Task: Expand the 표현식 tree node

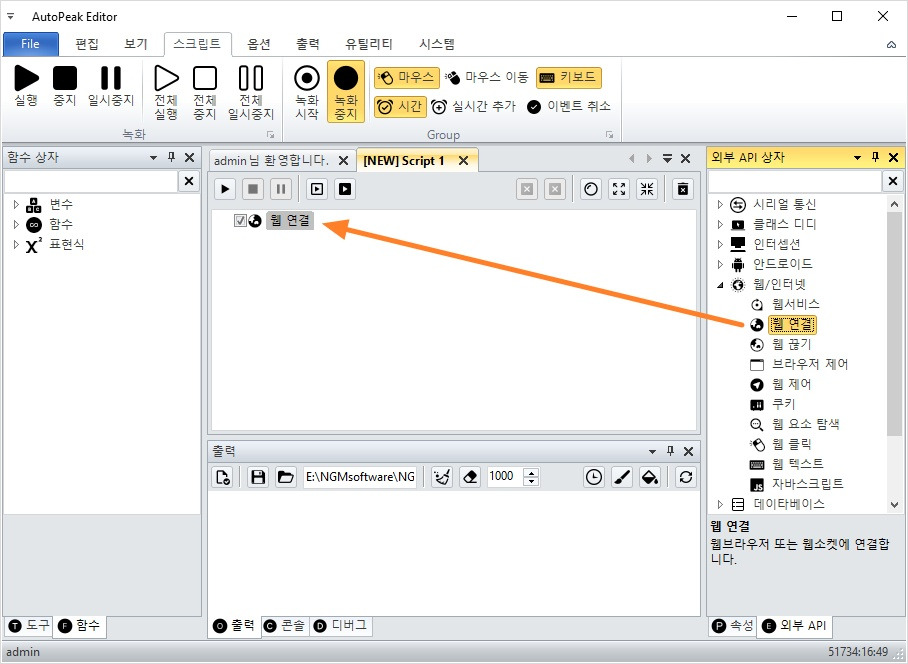Action: [x=16, y=244]
